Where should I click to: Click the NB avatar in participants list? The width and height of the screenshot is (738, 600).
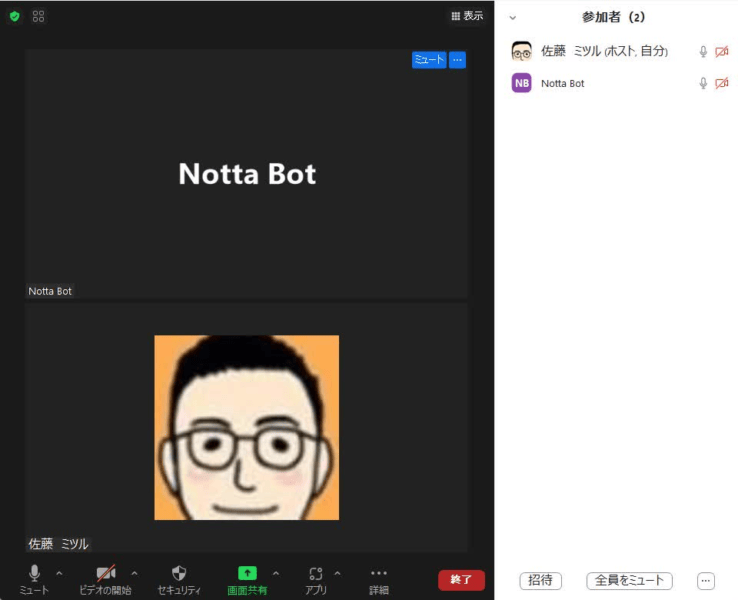(521, 83)
